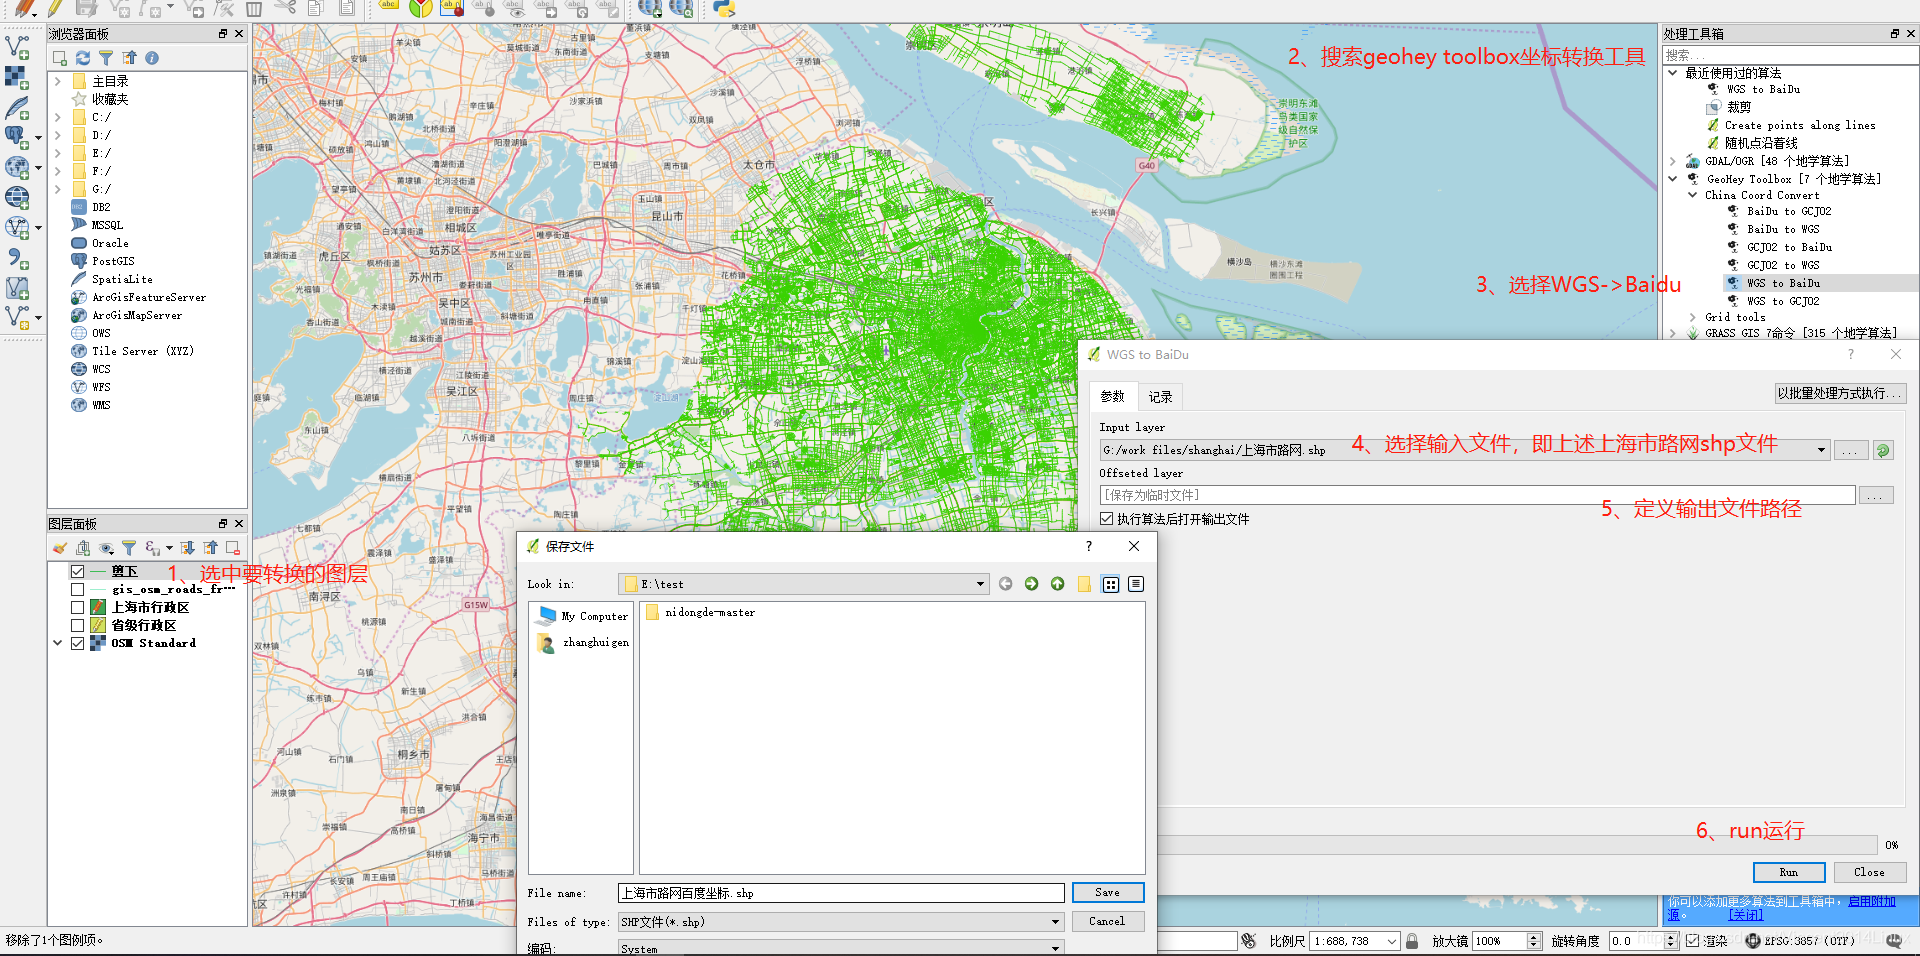The height and width of the screenshot is (956, 1920).
Task: Refresh the browser panel
Action: coord(83,58)
